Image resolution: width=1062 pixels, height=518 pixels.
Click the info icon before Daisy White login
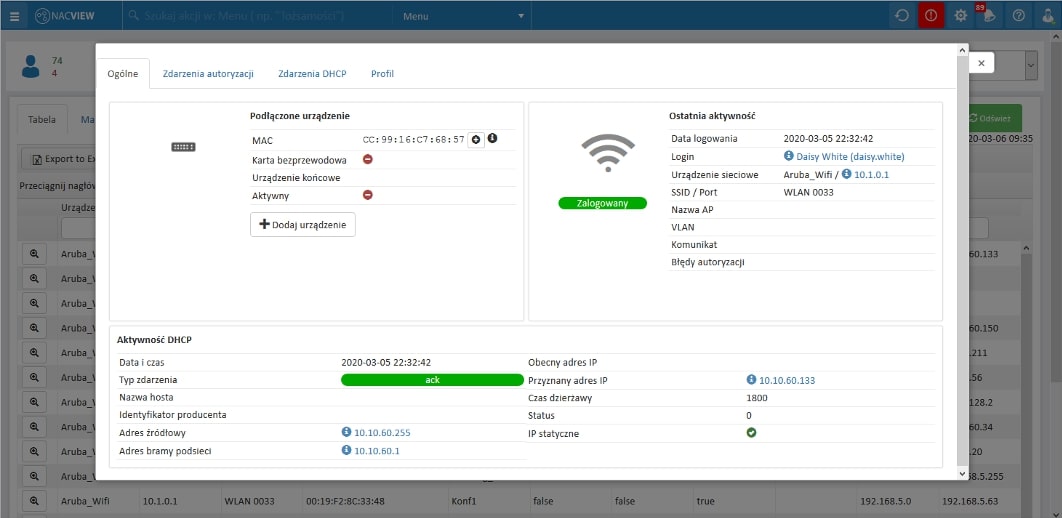coord(788,157)
